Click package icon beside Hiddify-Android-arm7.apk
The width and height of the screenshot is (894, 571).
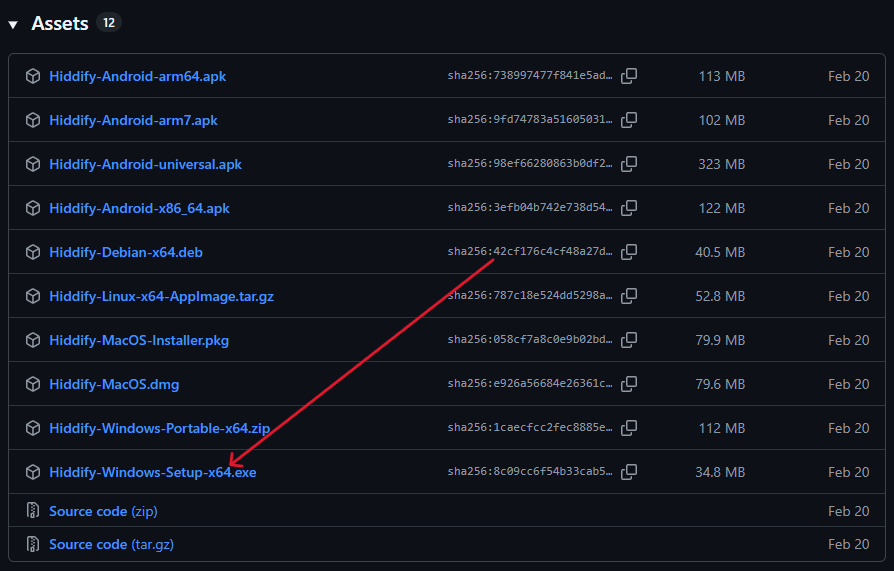coord(33,120)
